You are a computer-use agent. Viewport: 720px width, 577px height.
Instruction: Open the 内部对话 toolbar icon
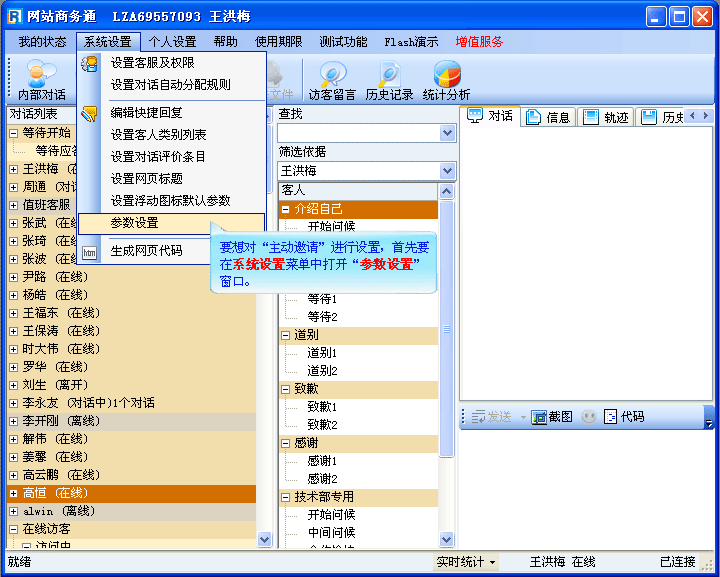(41, 80)
